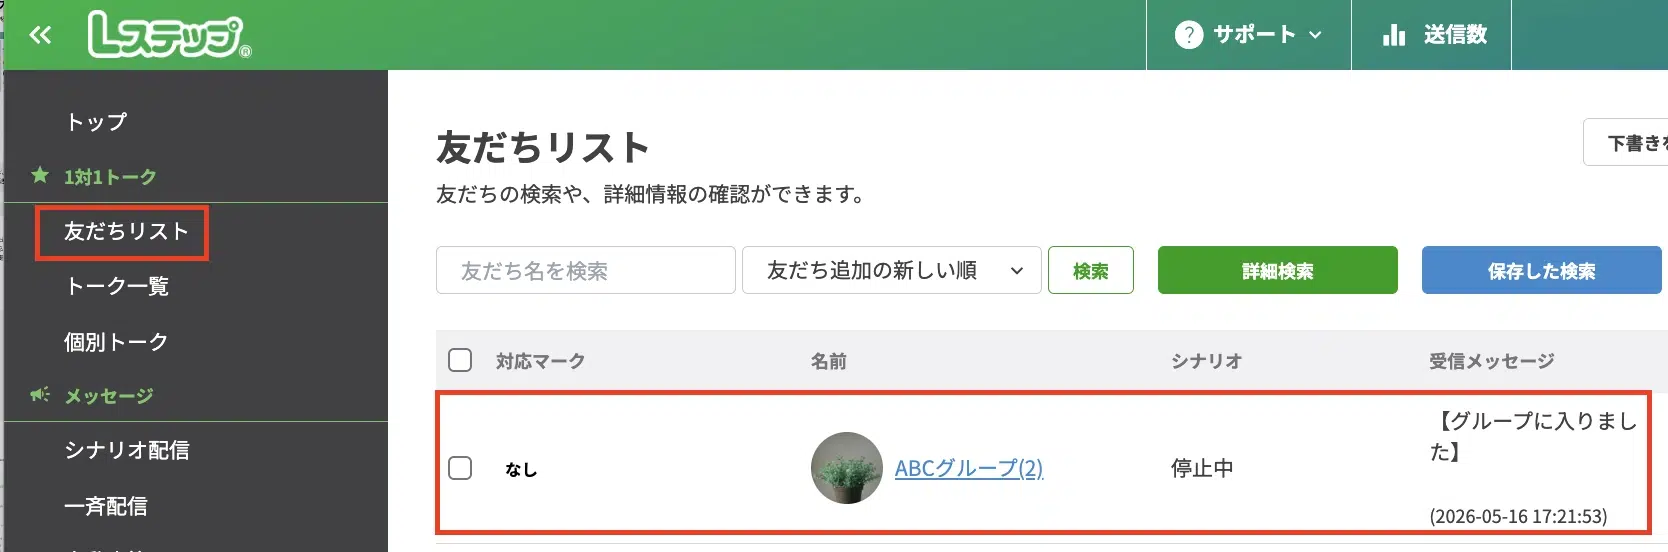Click star icon beside 1対1トーク
Screen dimensions: 1668x552
[x=40, y=175]
